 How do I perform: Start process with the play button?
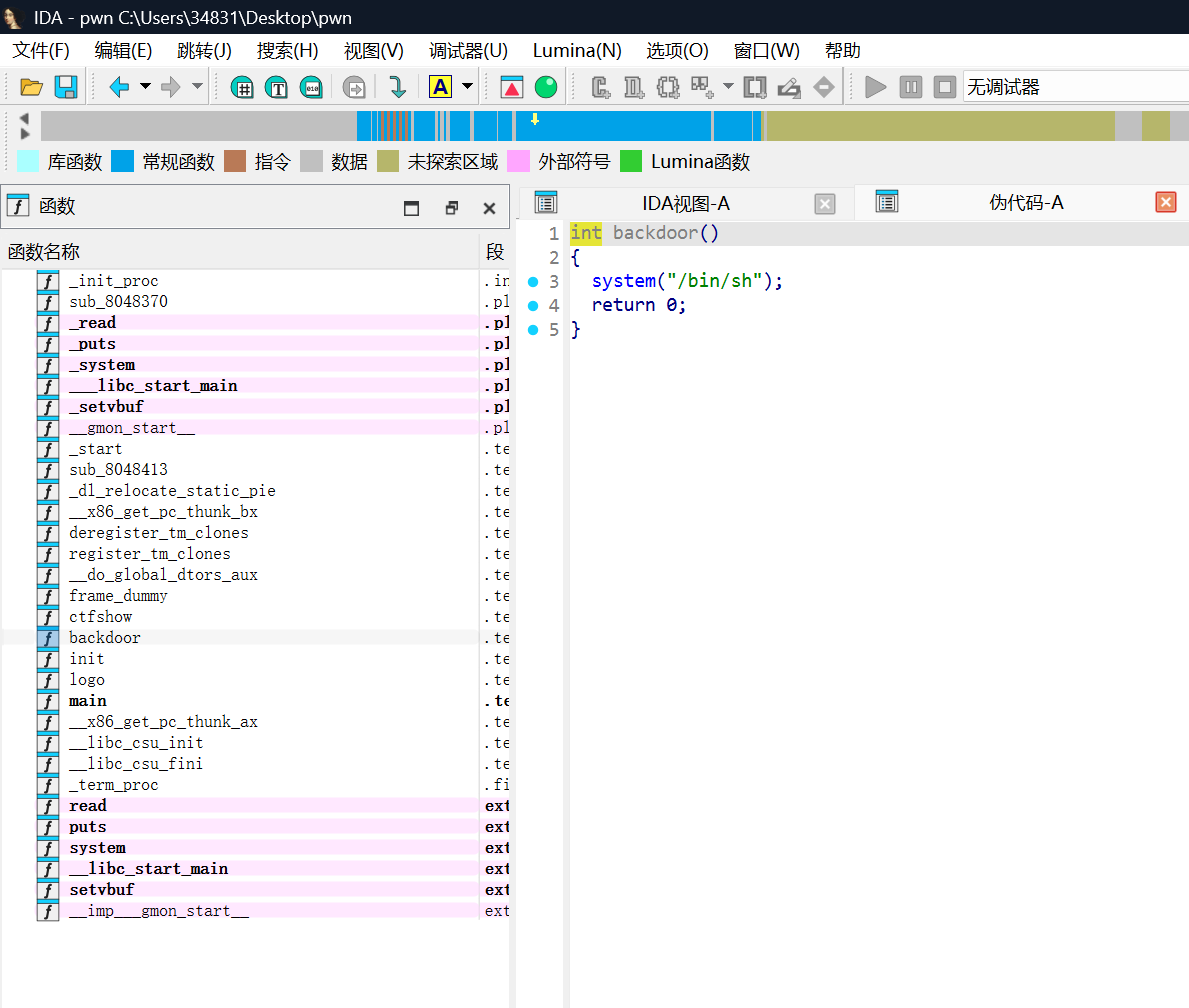click(x=876, y=87)
